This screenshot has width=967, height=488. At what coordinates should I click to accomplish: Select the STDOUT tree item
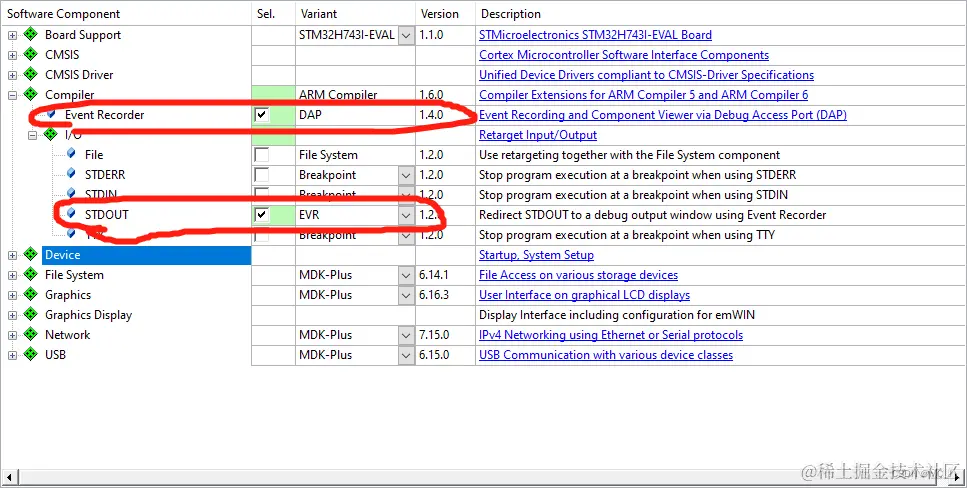(107, 215)
